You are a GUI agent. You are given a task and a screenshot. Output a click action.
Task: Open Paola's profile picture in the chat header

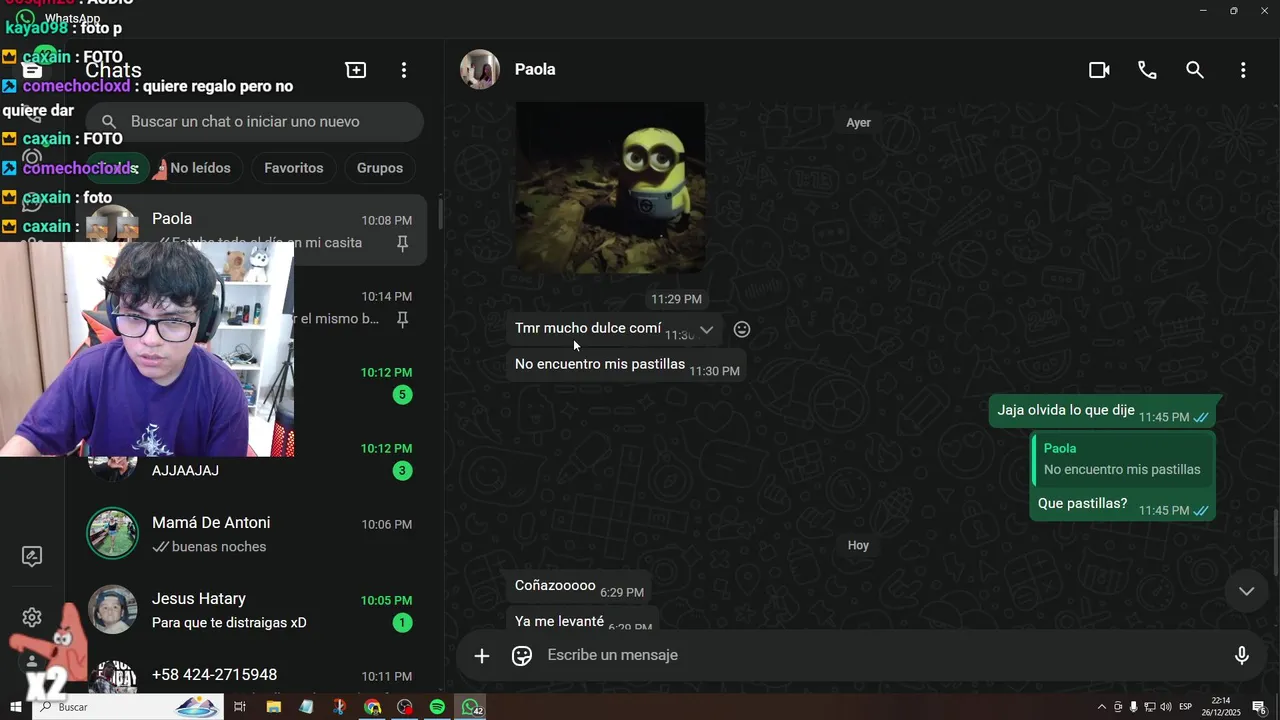click(480, 69)
